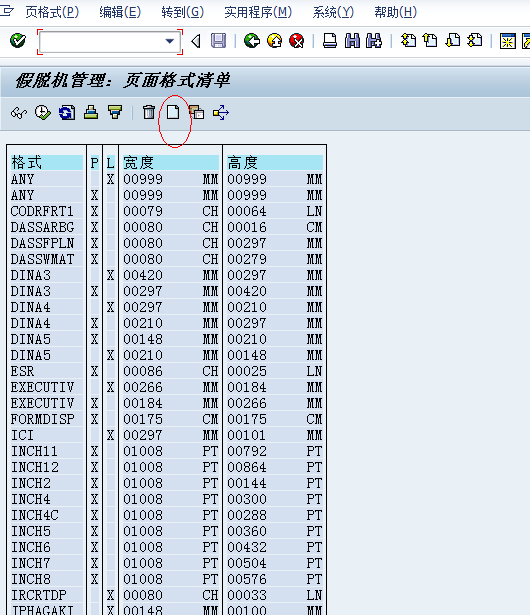This screenshot has width=530, height=615.
Task: Select the CODRFRT1 format row
Action: pos(166,211)
